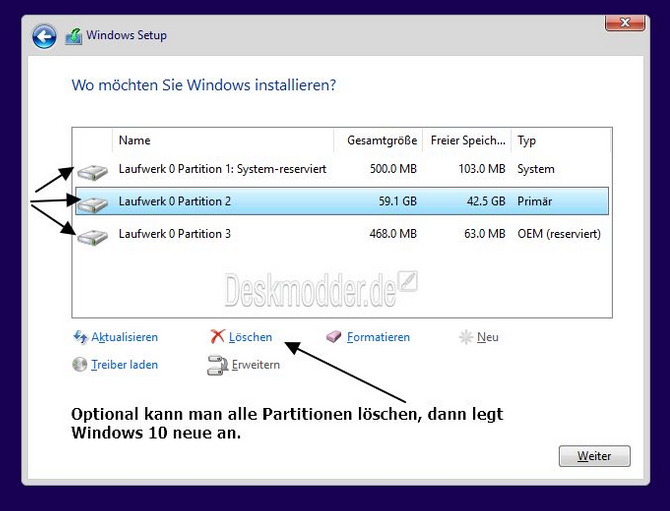Click the red X Löschen icon
Image resolution: width=670 pixels, height=511 pixels.
pos(217,337)
